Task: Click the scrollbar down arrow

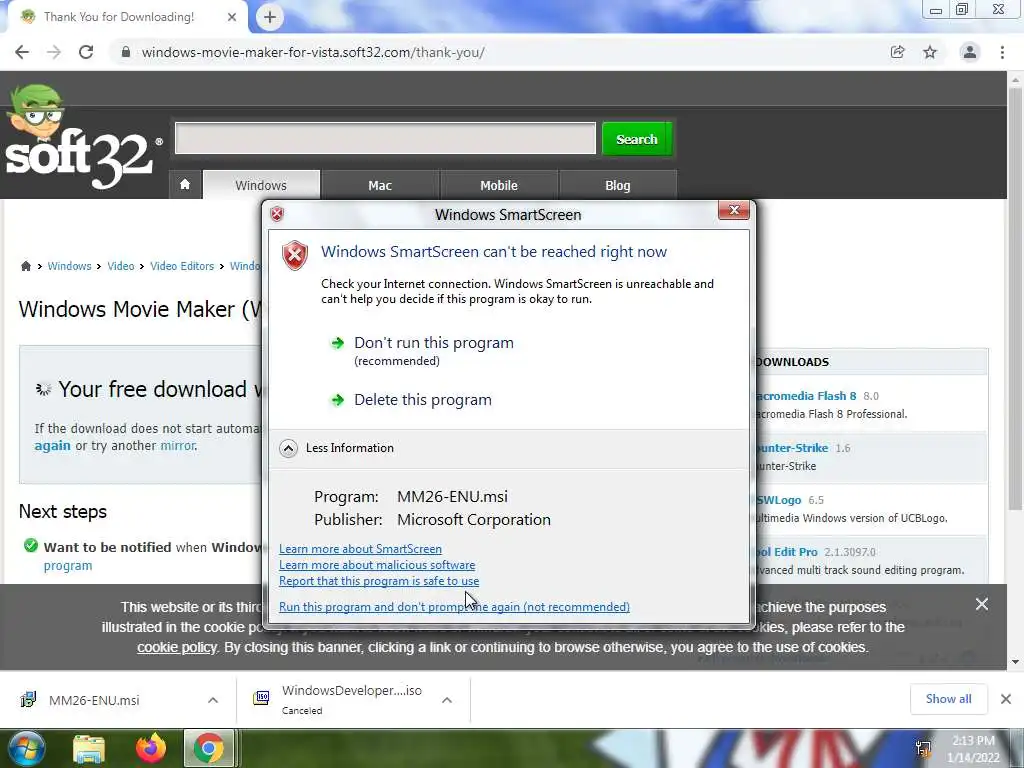Action: [x=1015, y=662]
